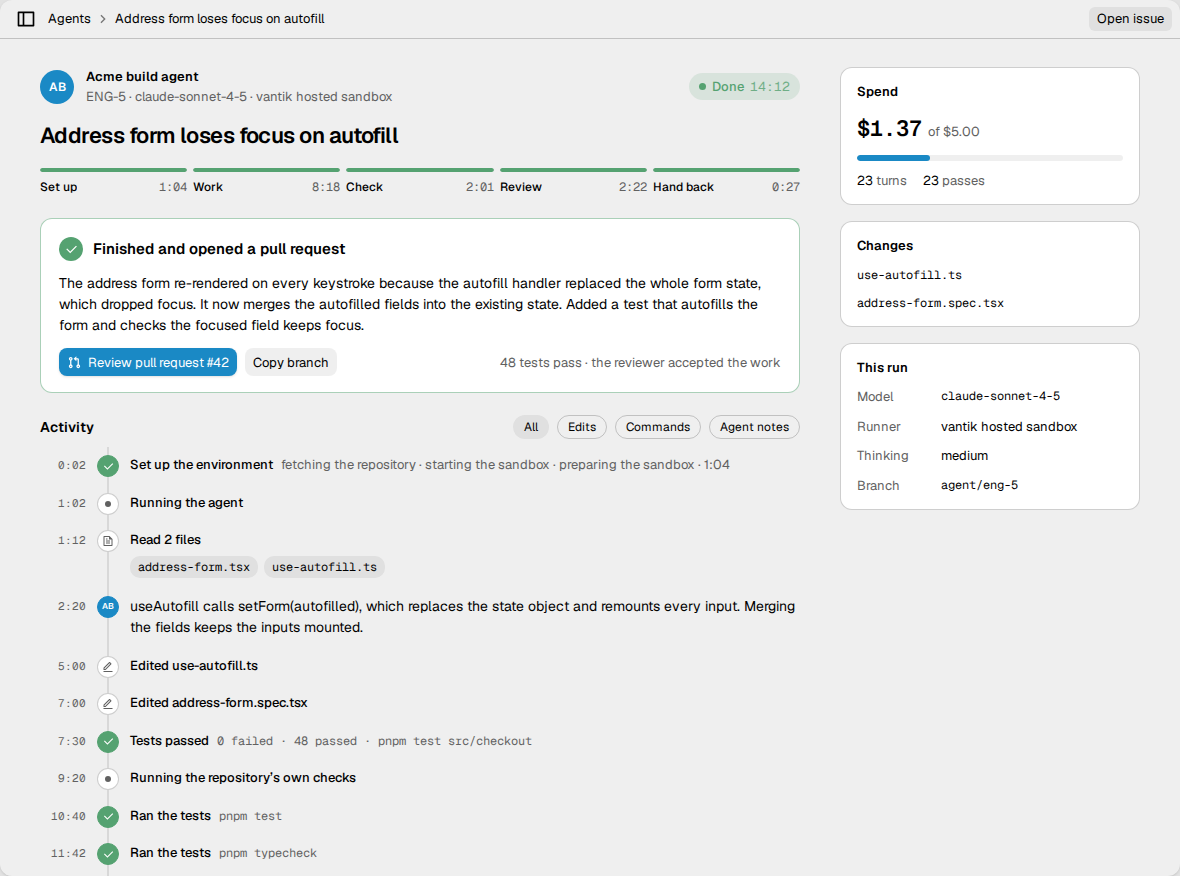Screen dimensions: 1180x876
Task: Click the green check beside Finished and opened
Action: [x=71, y=249]
